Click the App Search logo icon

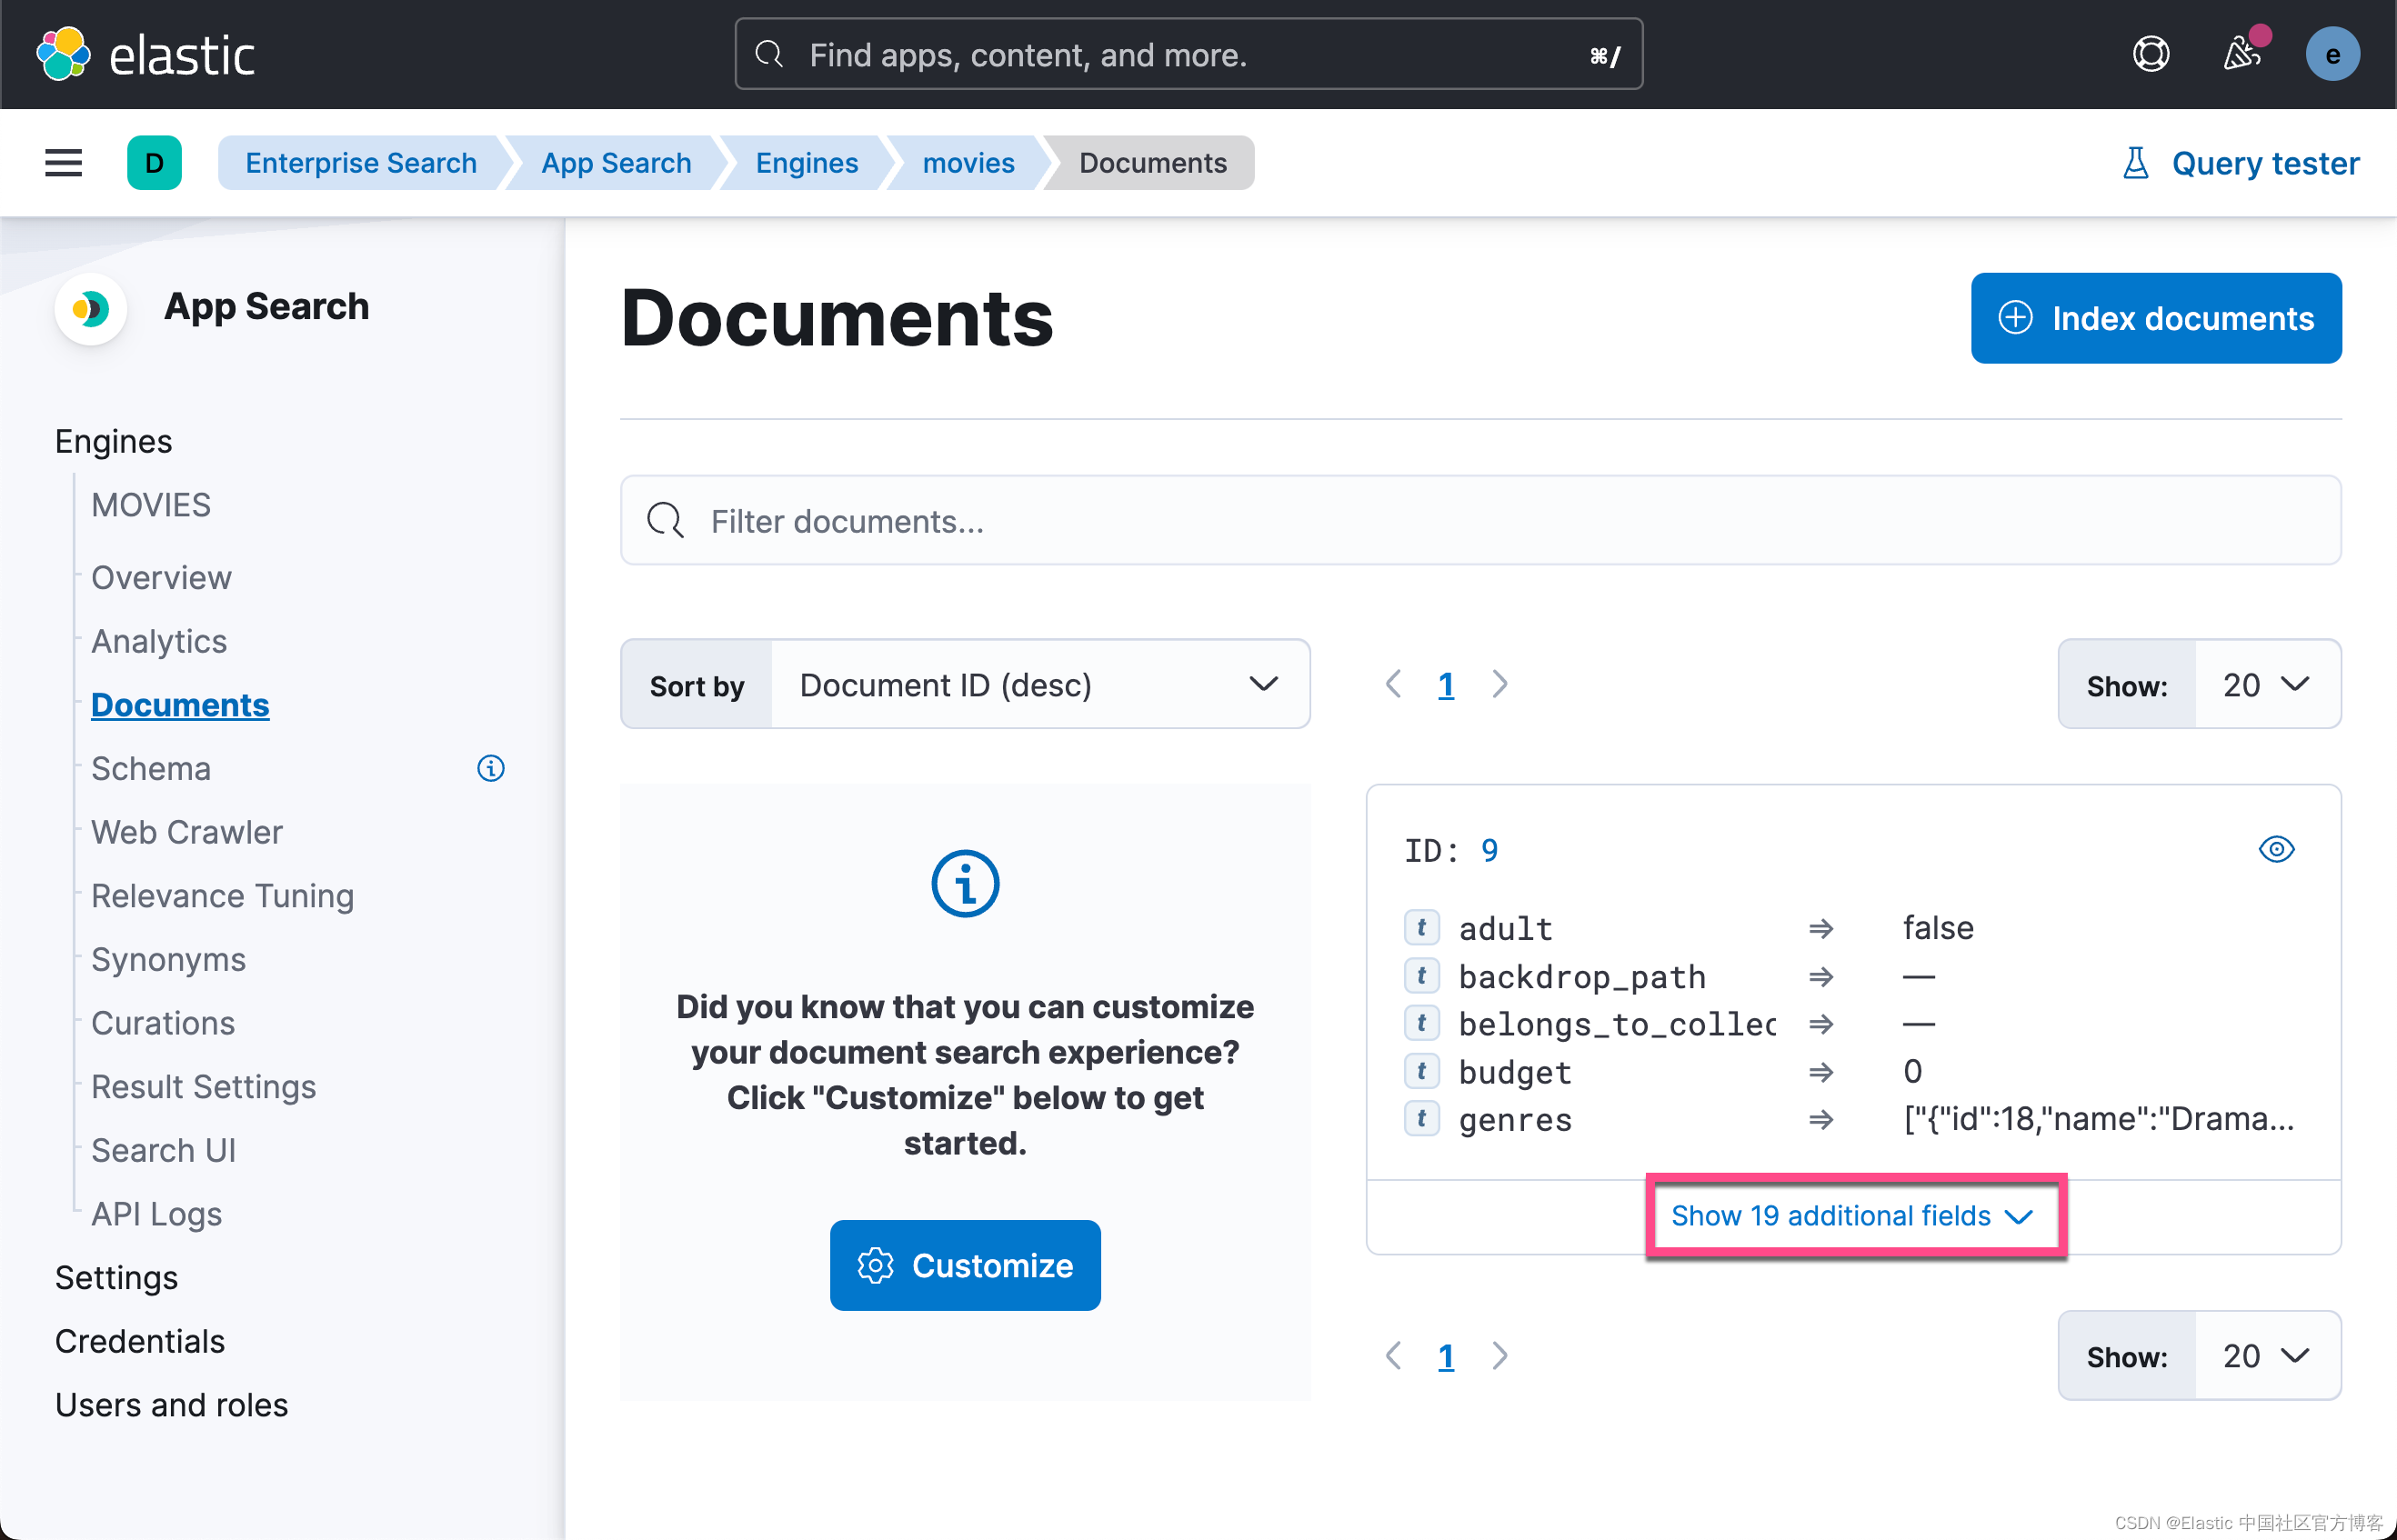pos(91,308)
